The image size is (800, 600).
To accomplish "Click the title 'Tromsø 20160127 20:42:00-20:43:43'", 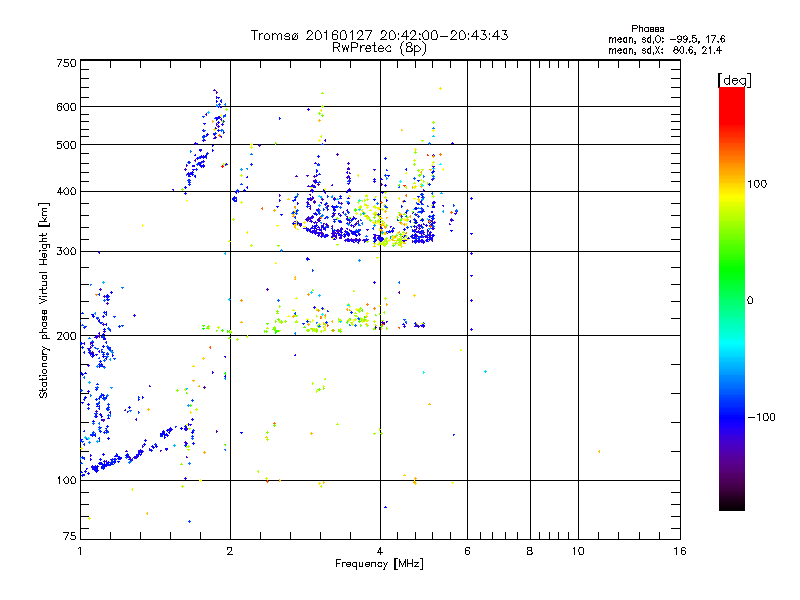I will tap(379, 35).
